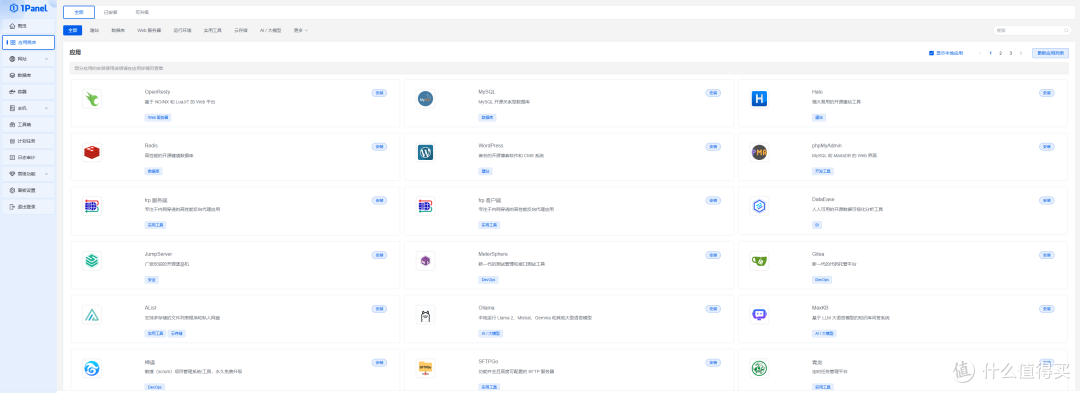This screenshot has width=1080, height=393.
Task: Click the Gitea app icon
Action: point(759,260)
